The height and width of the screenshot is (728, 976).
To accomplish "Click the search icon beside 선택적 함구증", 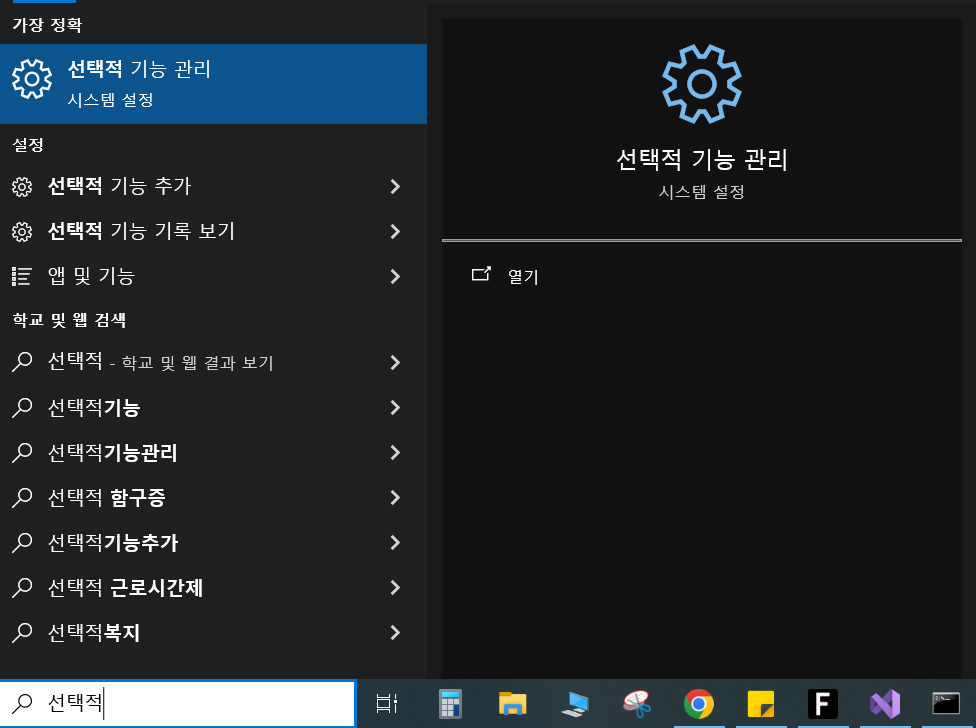I will (x=22, y=497).
